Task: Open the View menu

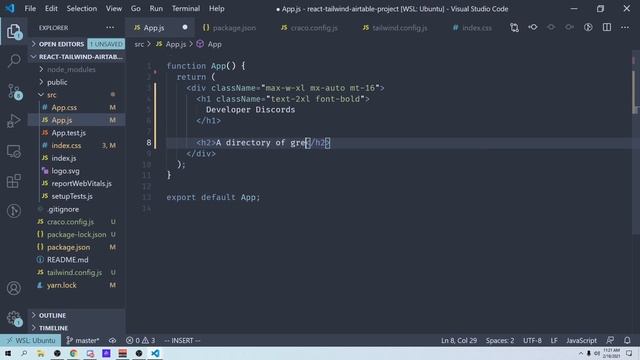Action: [113, 9]
